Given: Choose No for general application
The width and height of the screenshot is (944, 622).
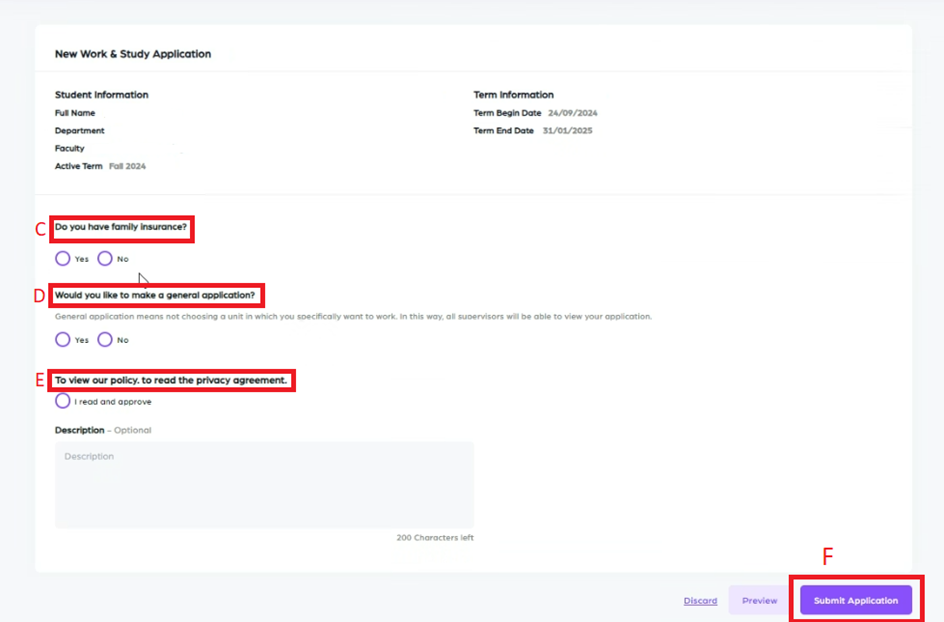Looking at the screenshot, I should coord(105,340).
